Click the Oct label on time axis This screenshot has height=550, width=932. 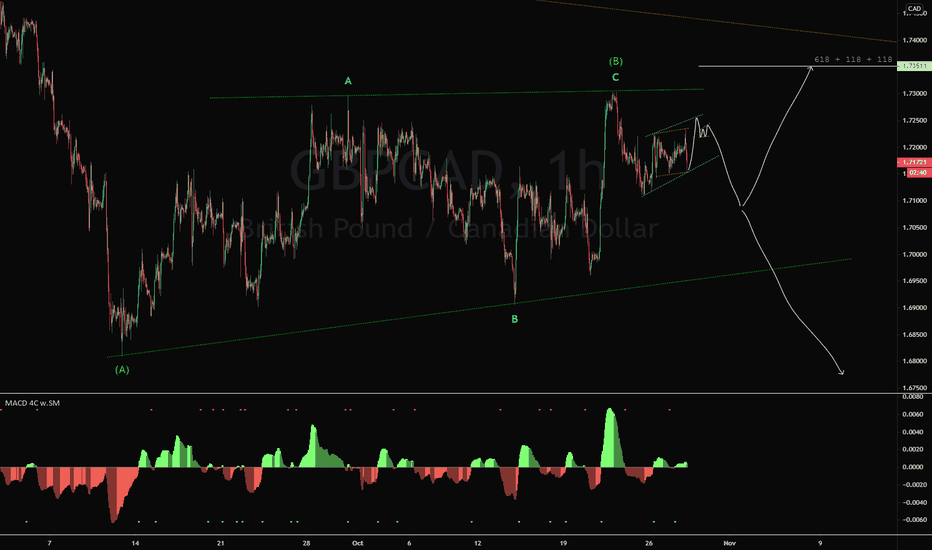click(x=357, y=543)
